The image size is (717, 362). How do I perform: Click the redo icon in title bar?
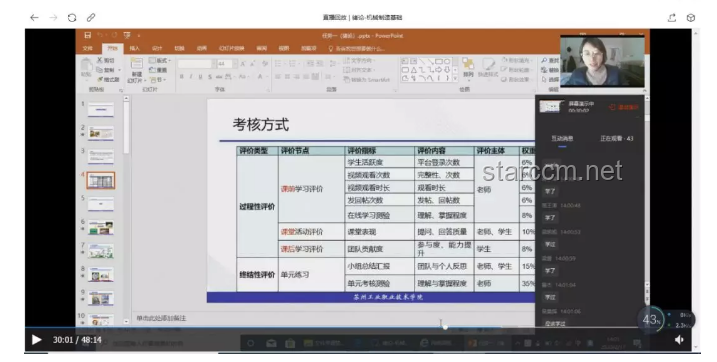(x=114, y=35)
